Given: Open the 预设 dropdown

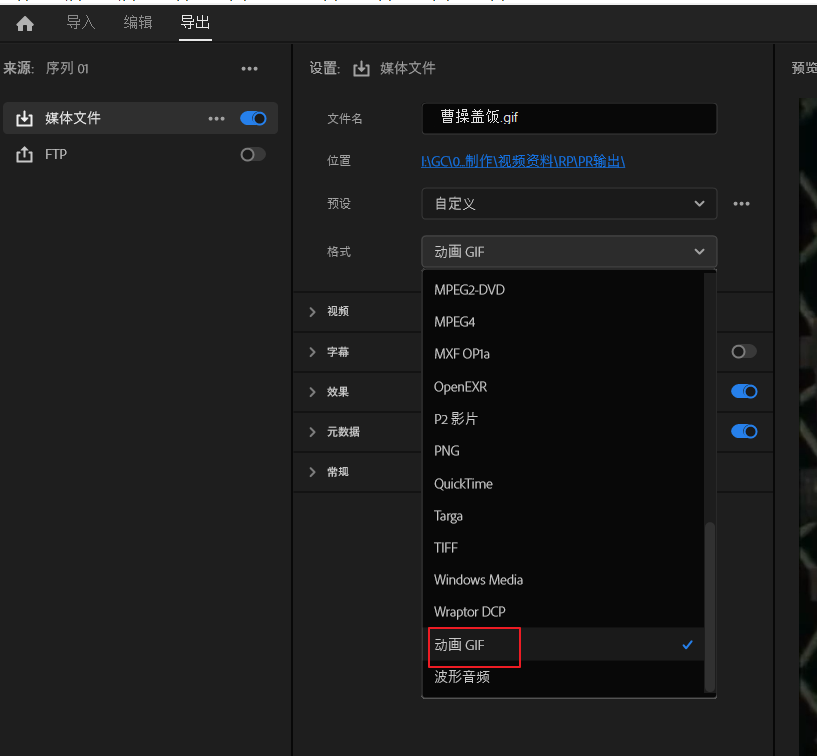Looking at the screenshot, I should [569, 204].
